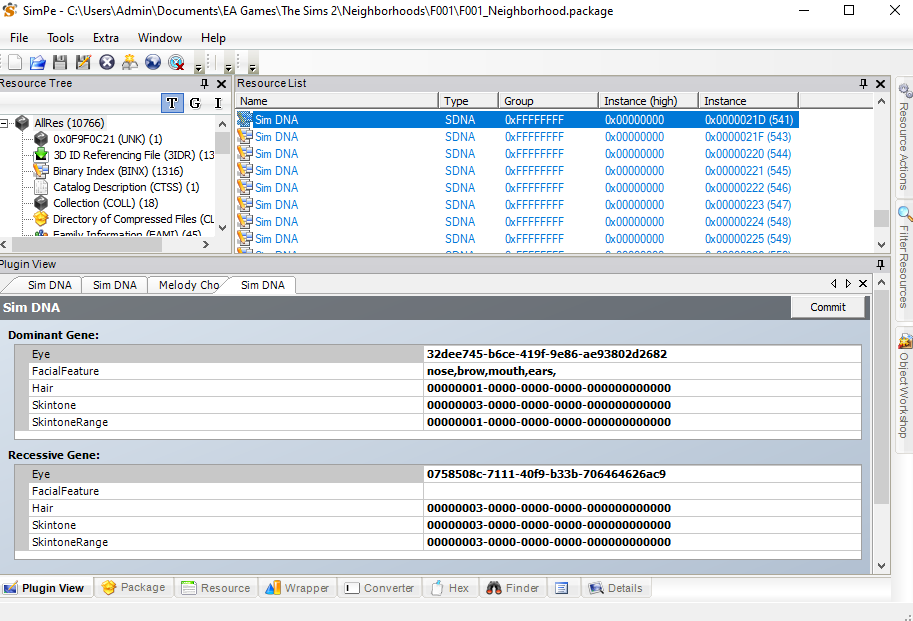Switch to Hex bottom tab
Image resolution: width=913 pixels, height=621 pixels.
coord(450,588)
